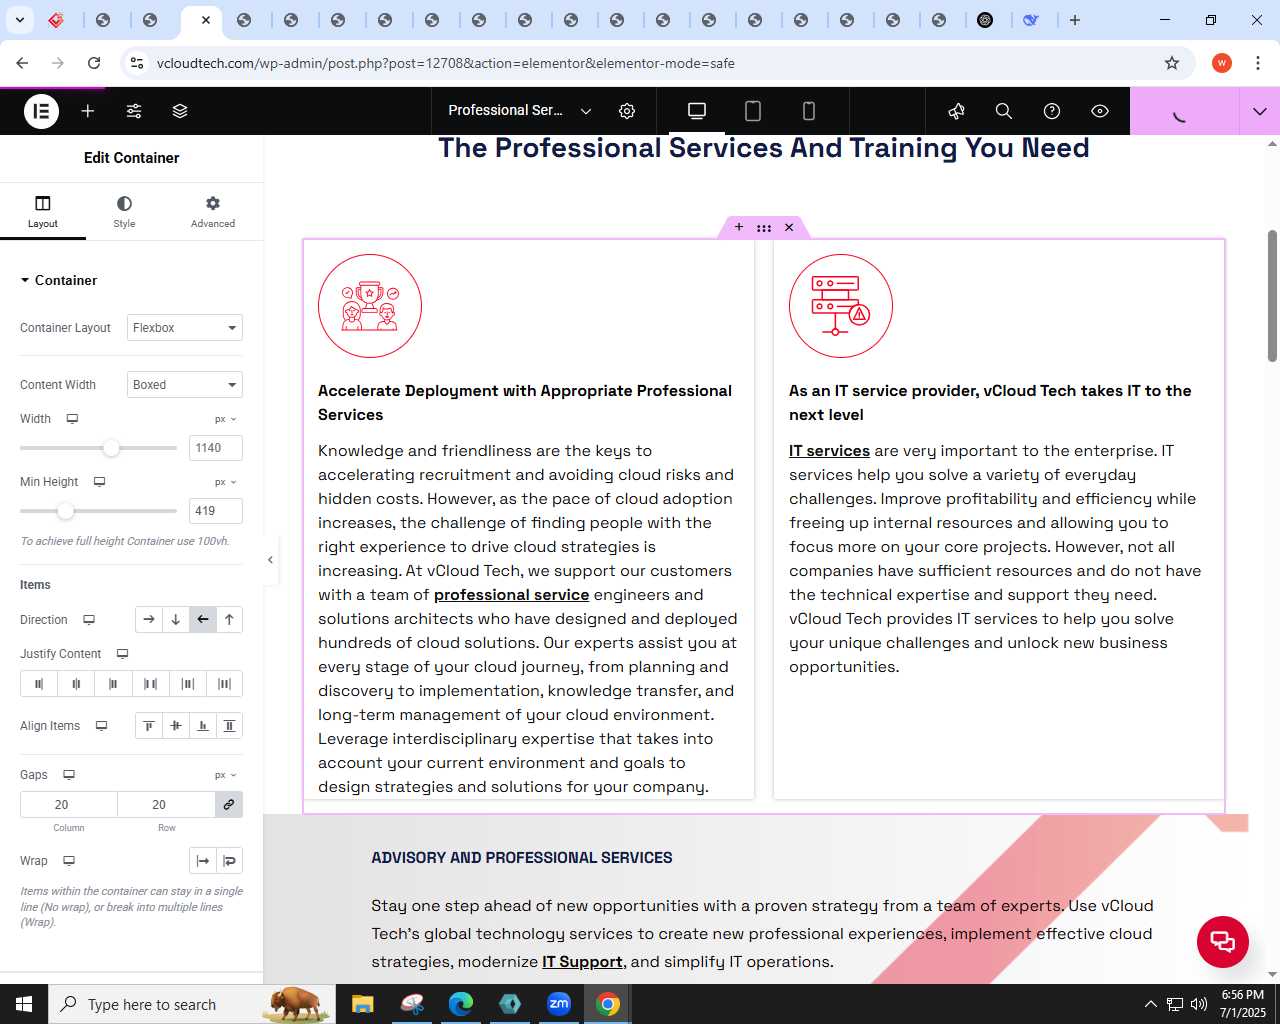This screenshot has height=1024, width=1280.
Task: Open What's New megaphone icon
Action: pyautogui.click(x=957, y=111)
